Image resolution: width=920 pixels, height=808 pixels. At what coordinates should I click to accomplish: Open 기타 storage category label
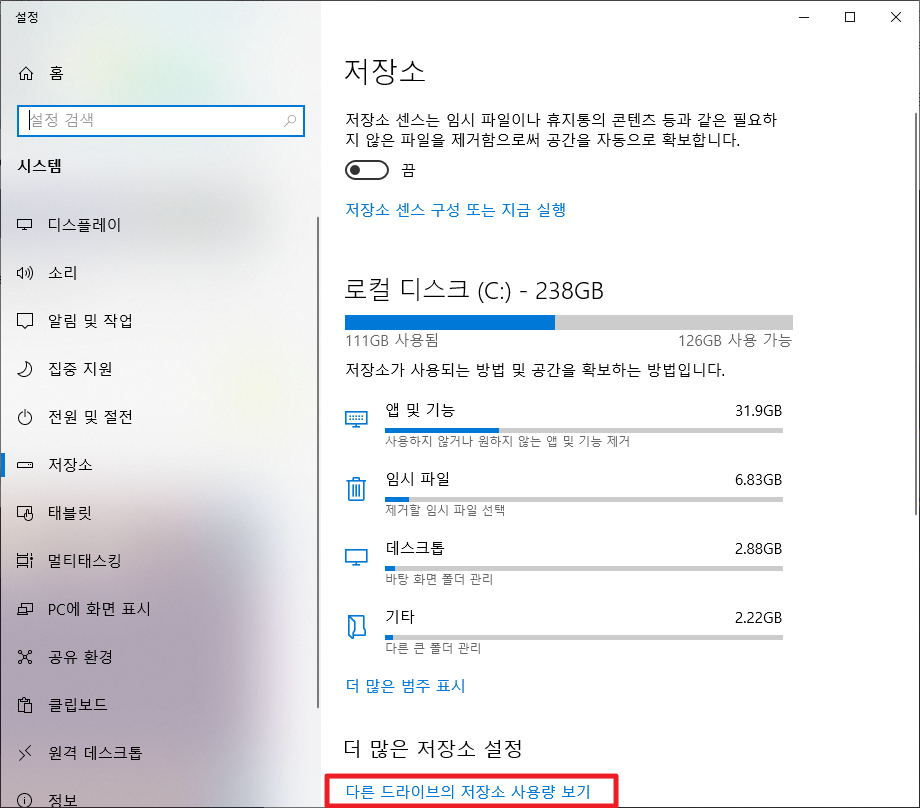click(400, 617)
